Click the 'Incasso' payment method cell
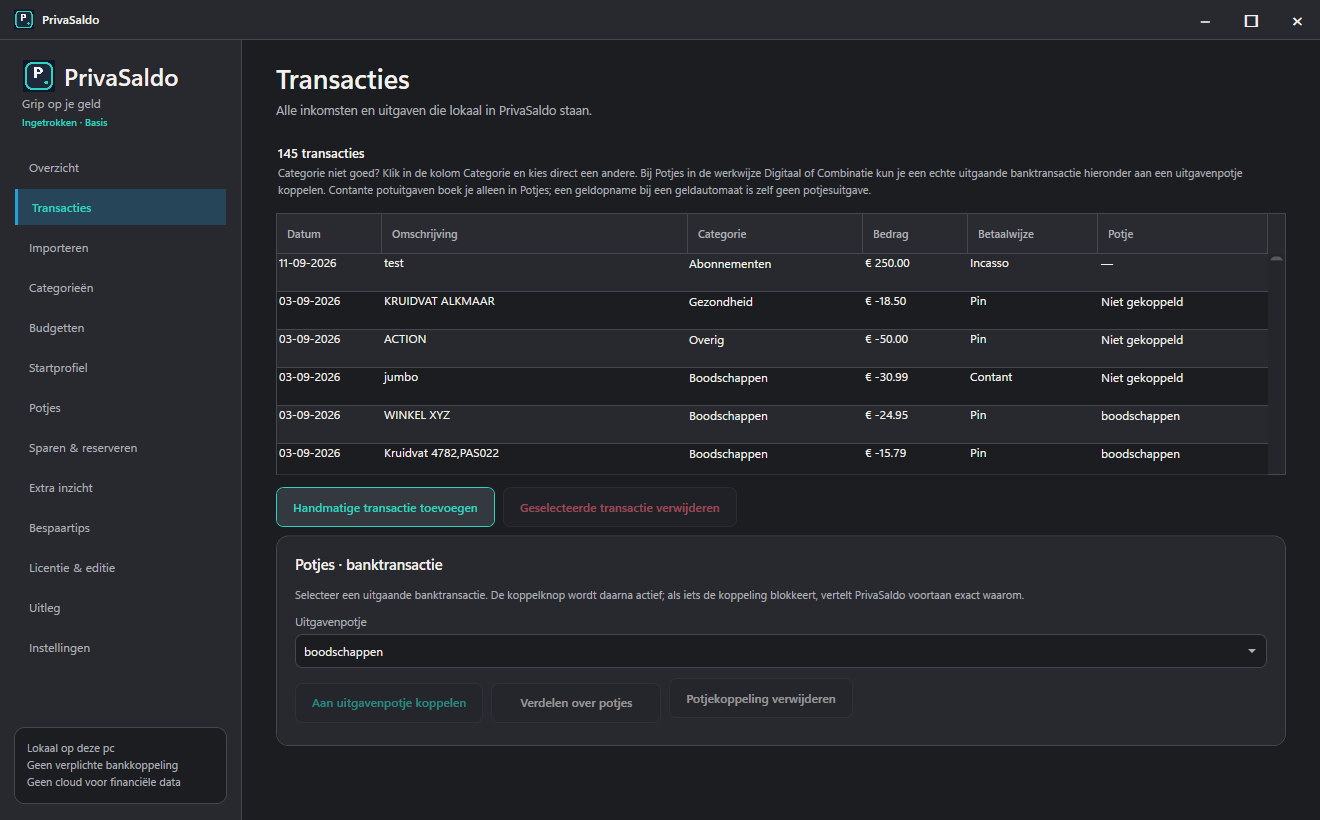Viewport: 1320px width, 820px height. (x=989, y=263)
